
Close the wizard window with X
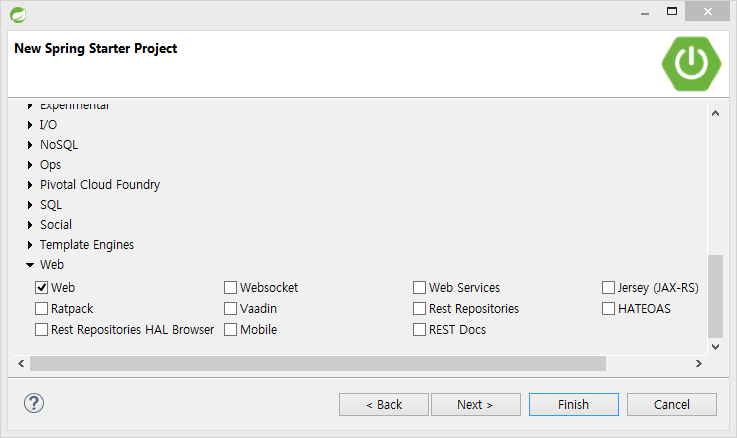(x=707, y=11)
